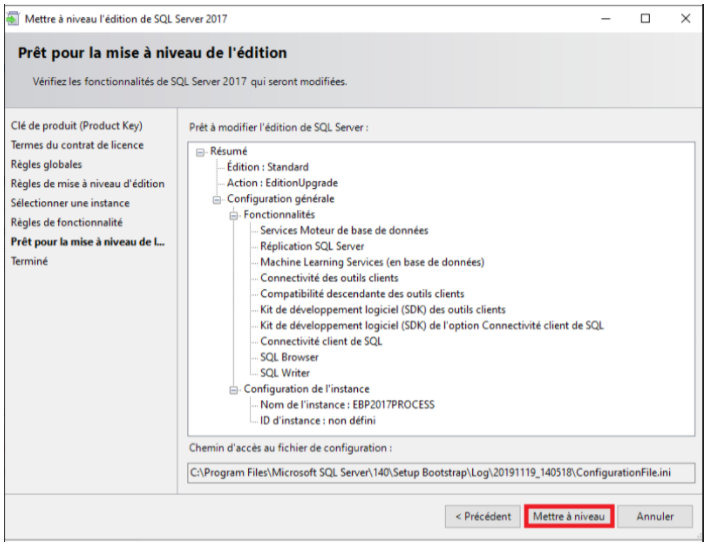Select the Termes du contrat de licence step

tap(77, 145)
